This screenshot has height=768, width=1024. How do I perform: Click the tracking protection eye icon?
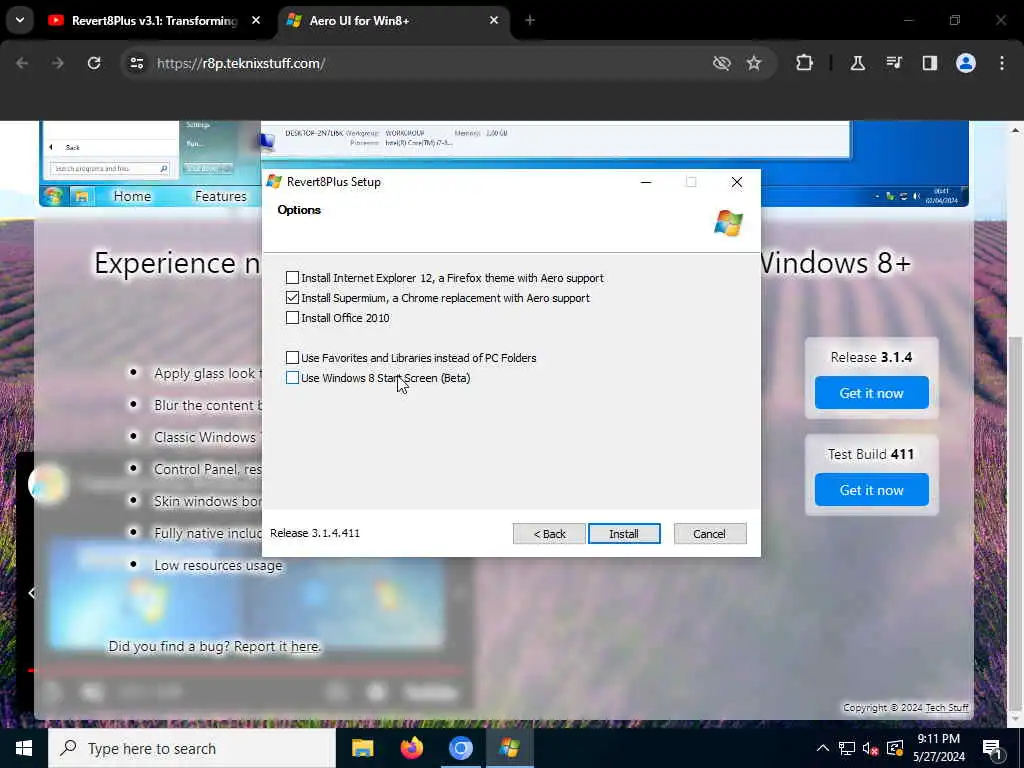point(722,63)
